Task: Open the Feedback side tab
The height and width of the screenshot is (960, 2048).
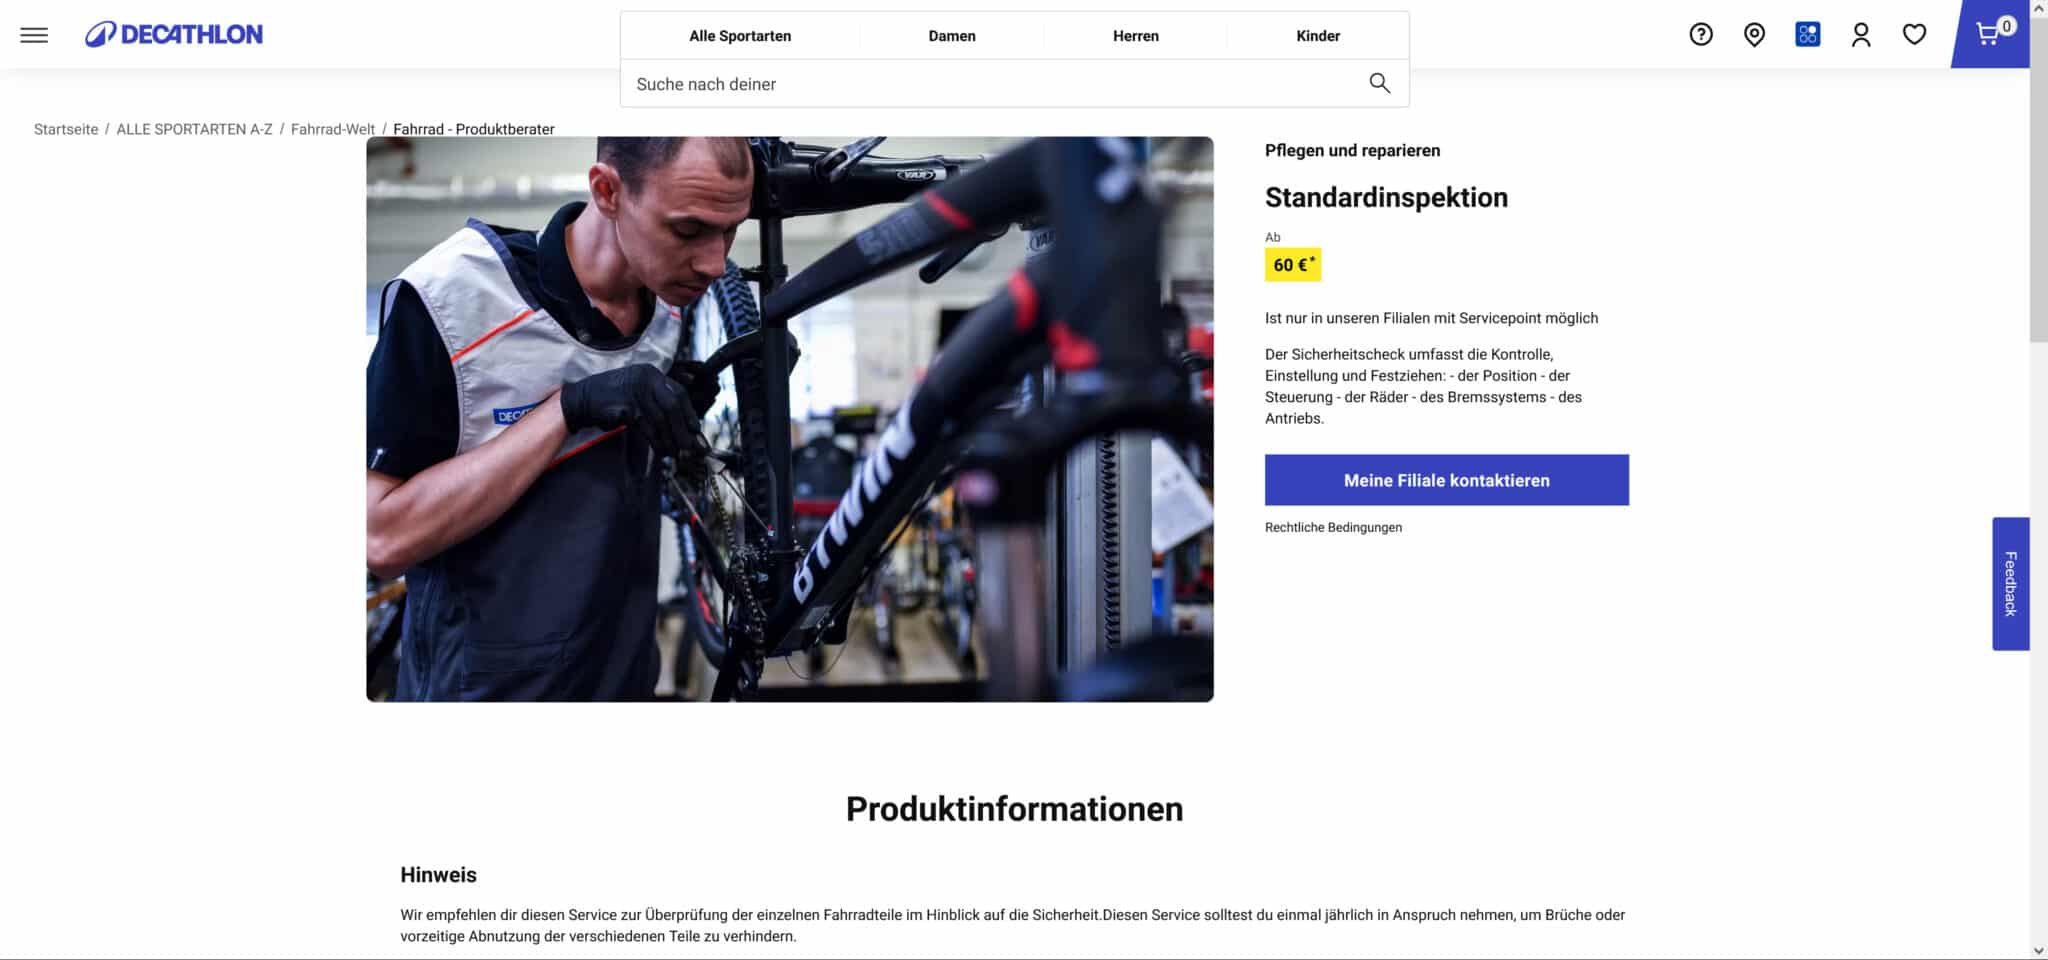Action: [x=2010, y=584]
